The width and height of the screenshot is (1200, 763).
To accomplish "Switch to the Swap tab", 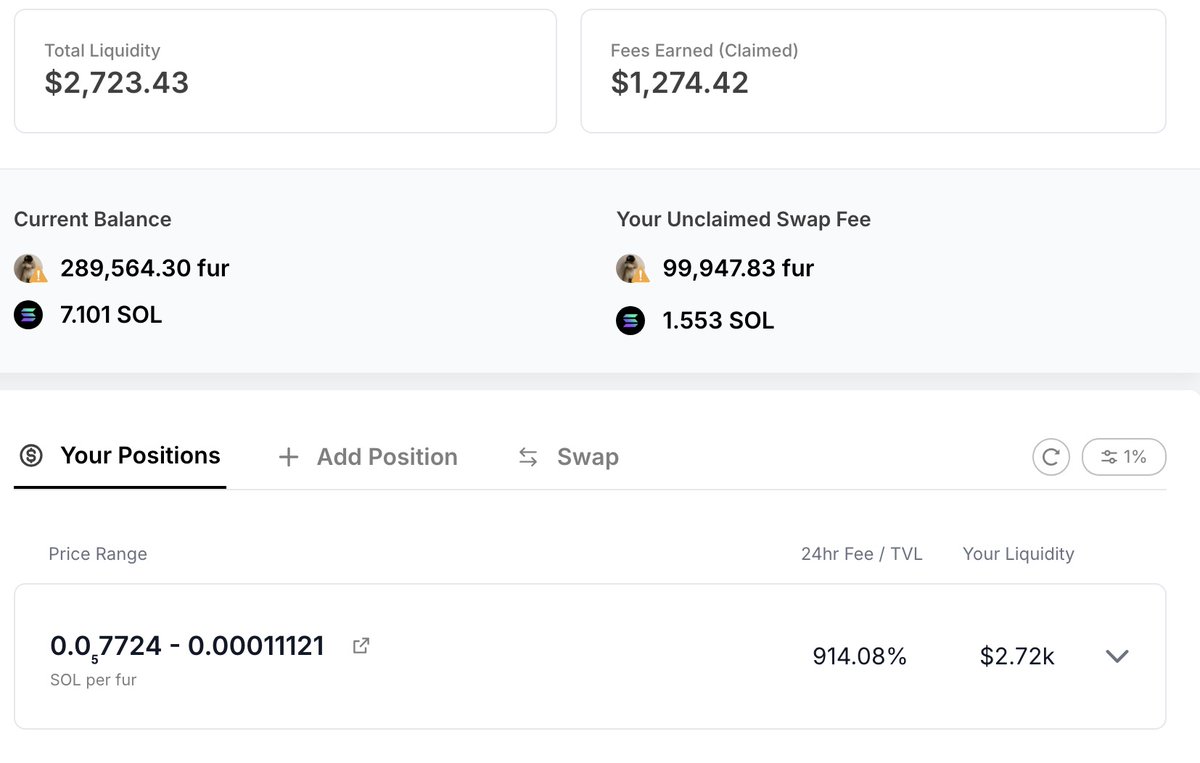I will [x=568, y=457].
